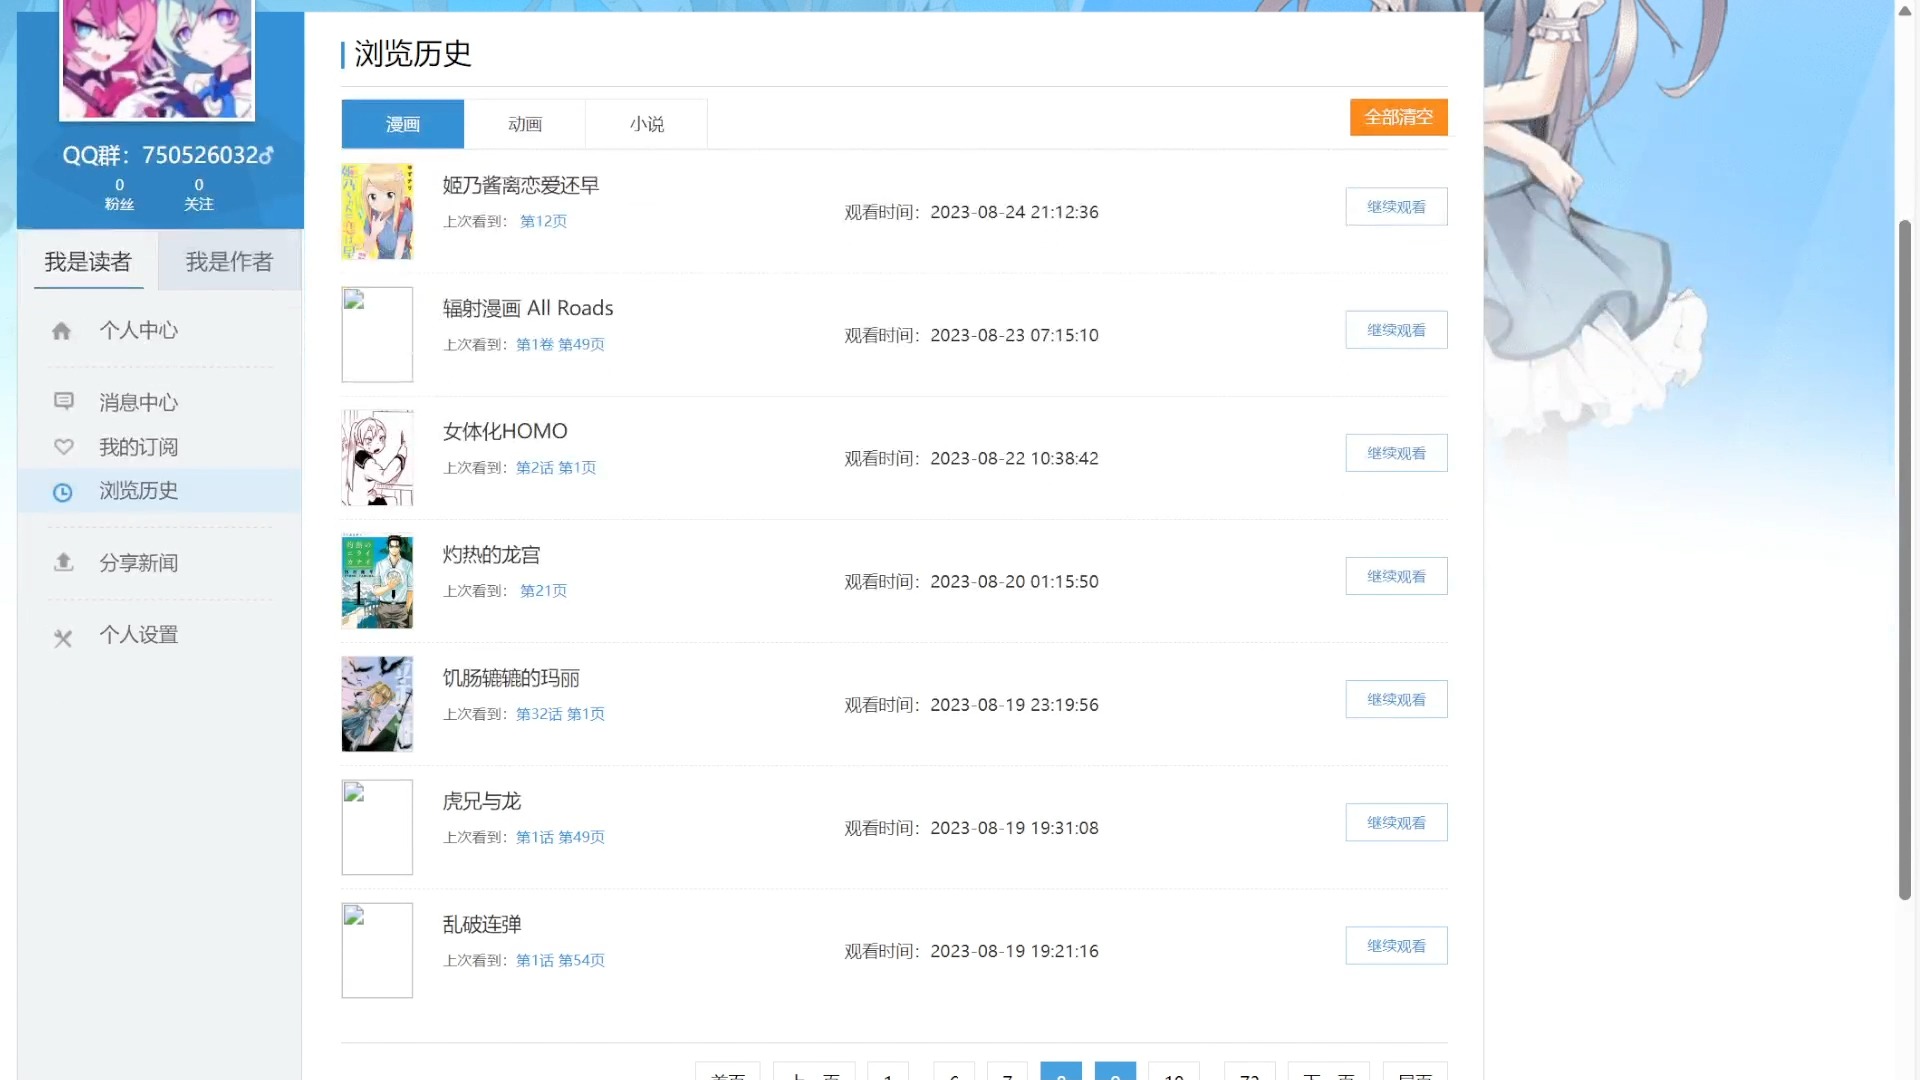Switch to the 我是读者 tab

88,262
